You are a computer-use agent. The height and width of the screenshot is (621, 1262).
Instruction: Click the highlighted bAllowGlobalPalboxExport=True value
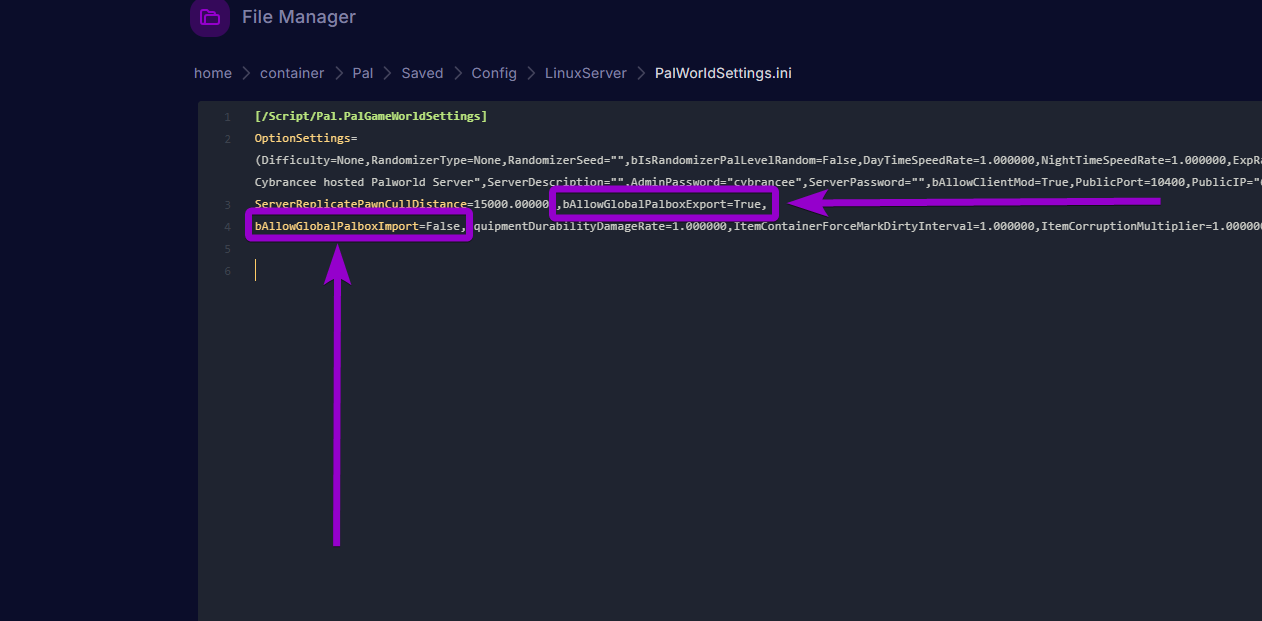coord(664,203)
